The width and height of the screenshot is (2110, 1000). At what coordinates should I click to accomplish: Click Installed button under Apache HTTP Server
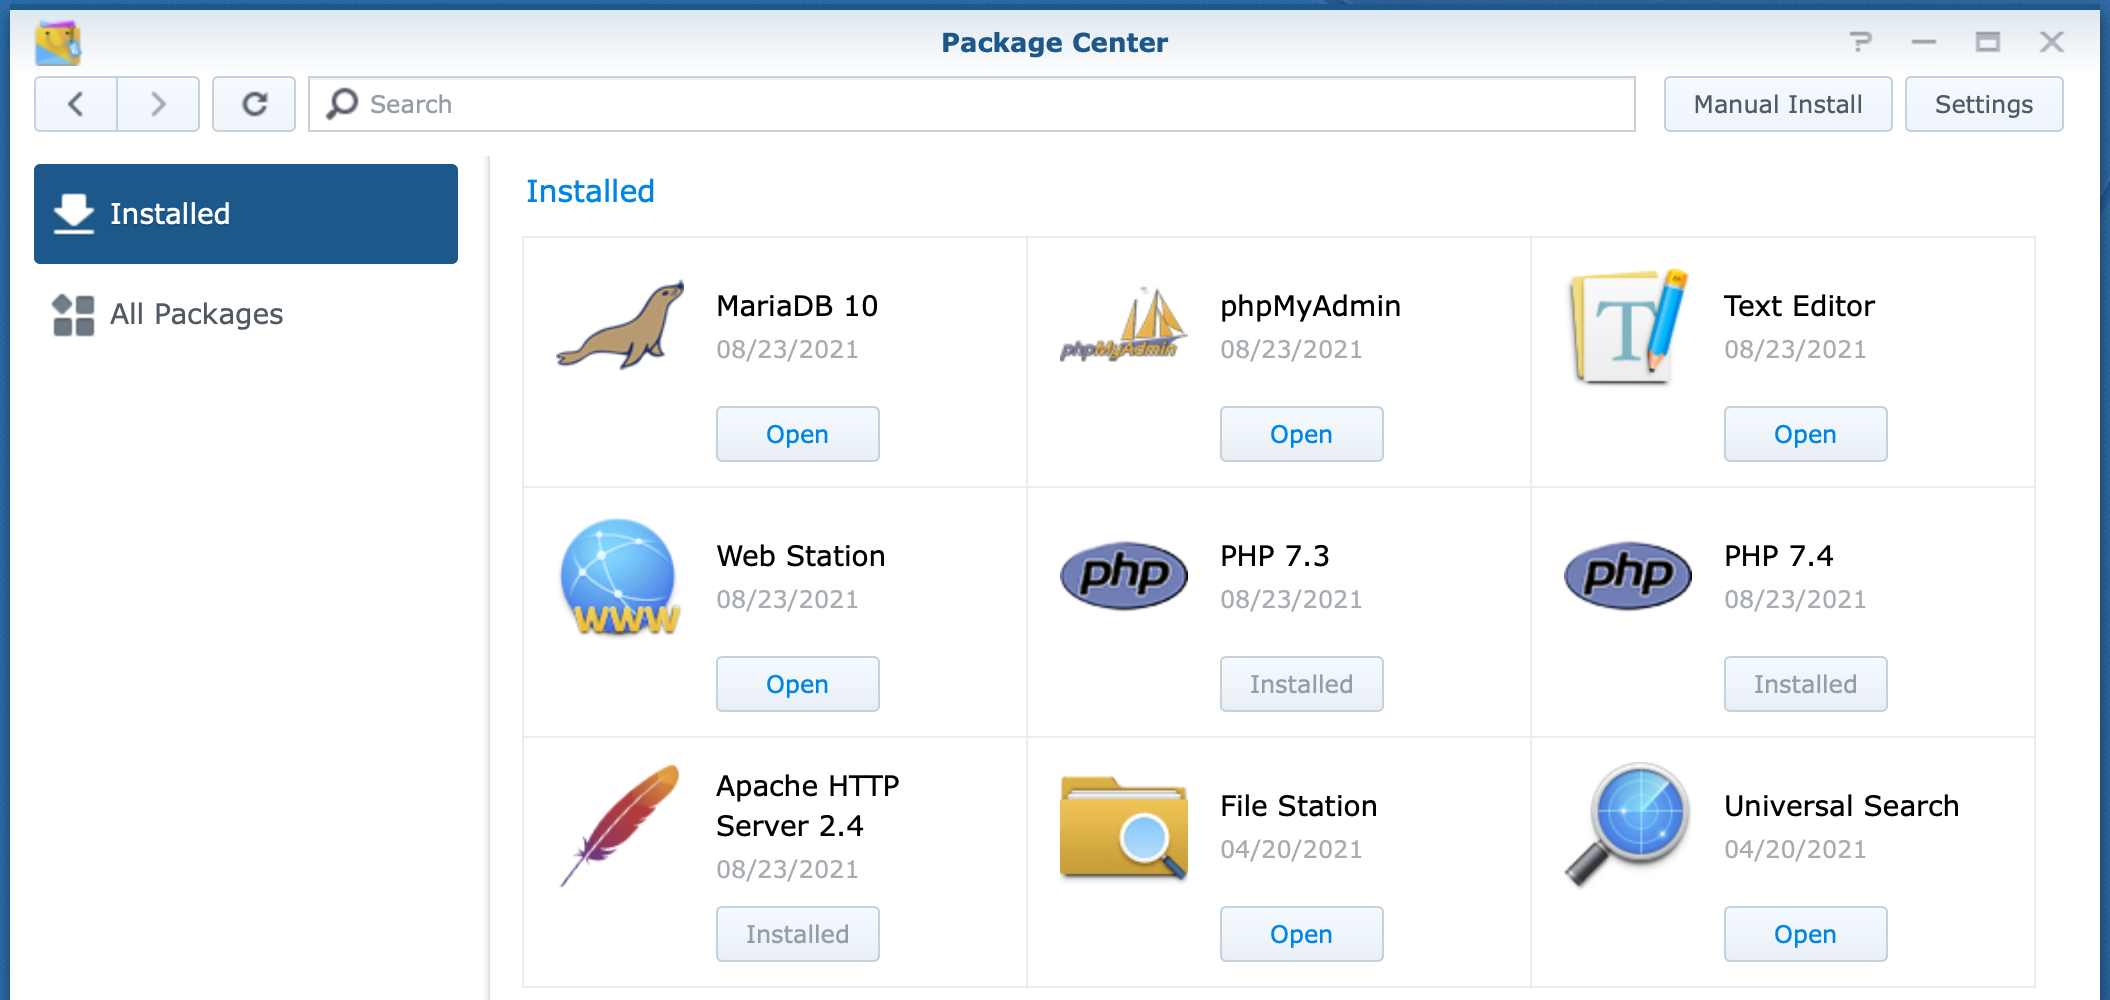[x=798, y=934]
